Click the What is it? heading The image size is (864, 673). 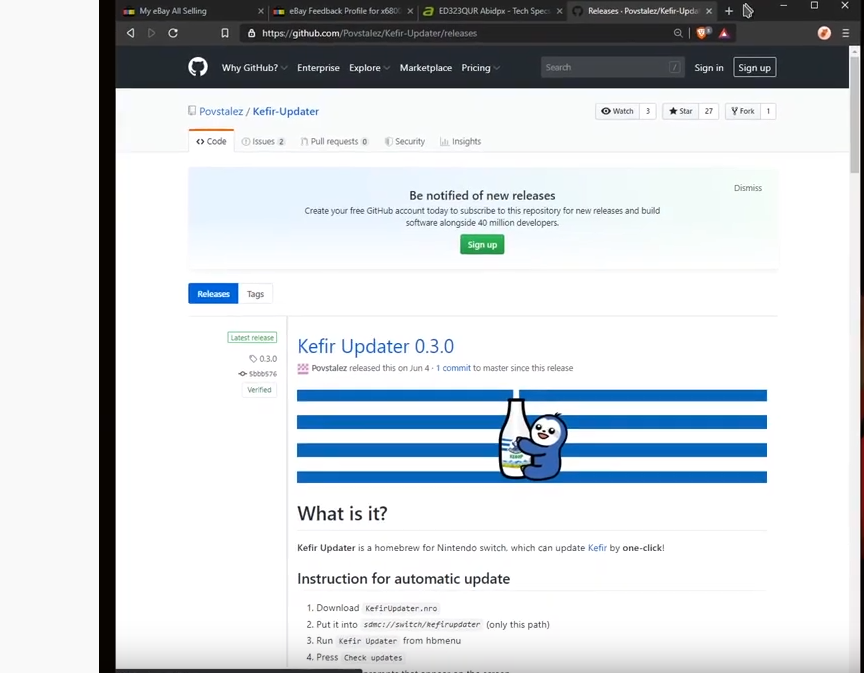point(342,514)
